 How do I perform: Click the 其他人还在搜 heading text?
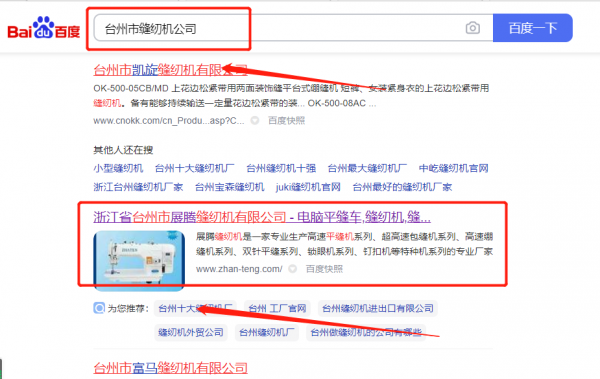pos(123,150)
